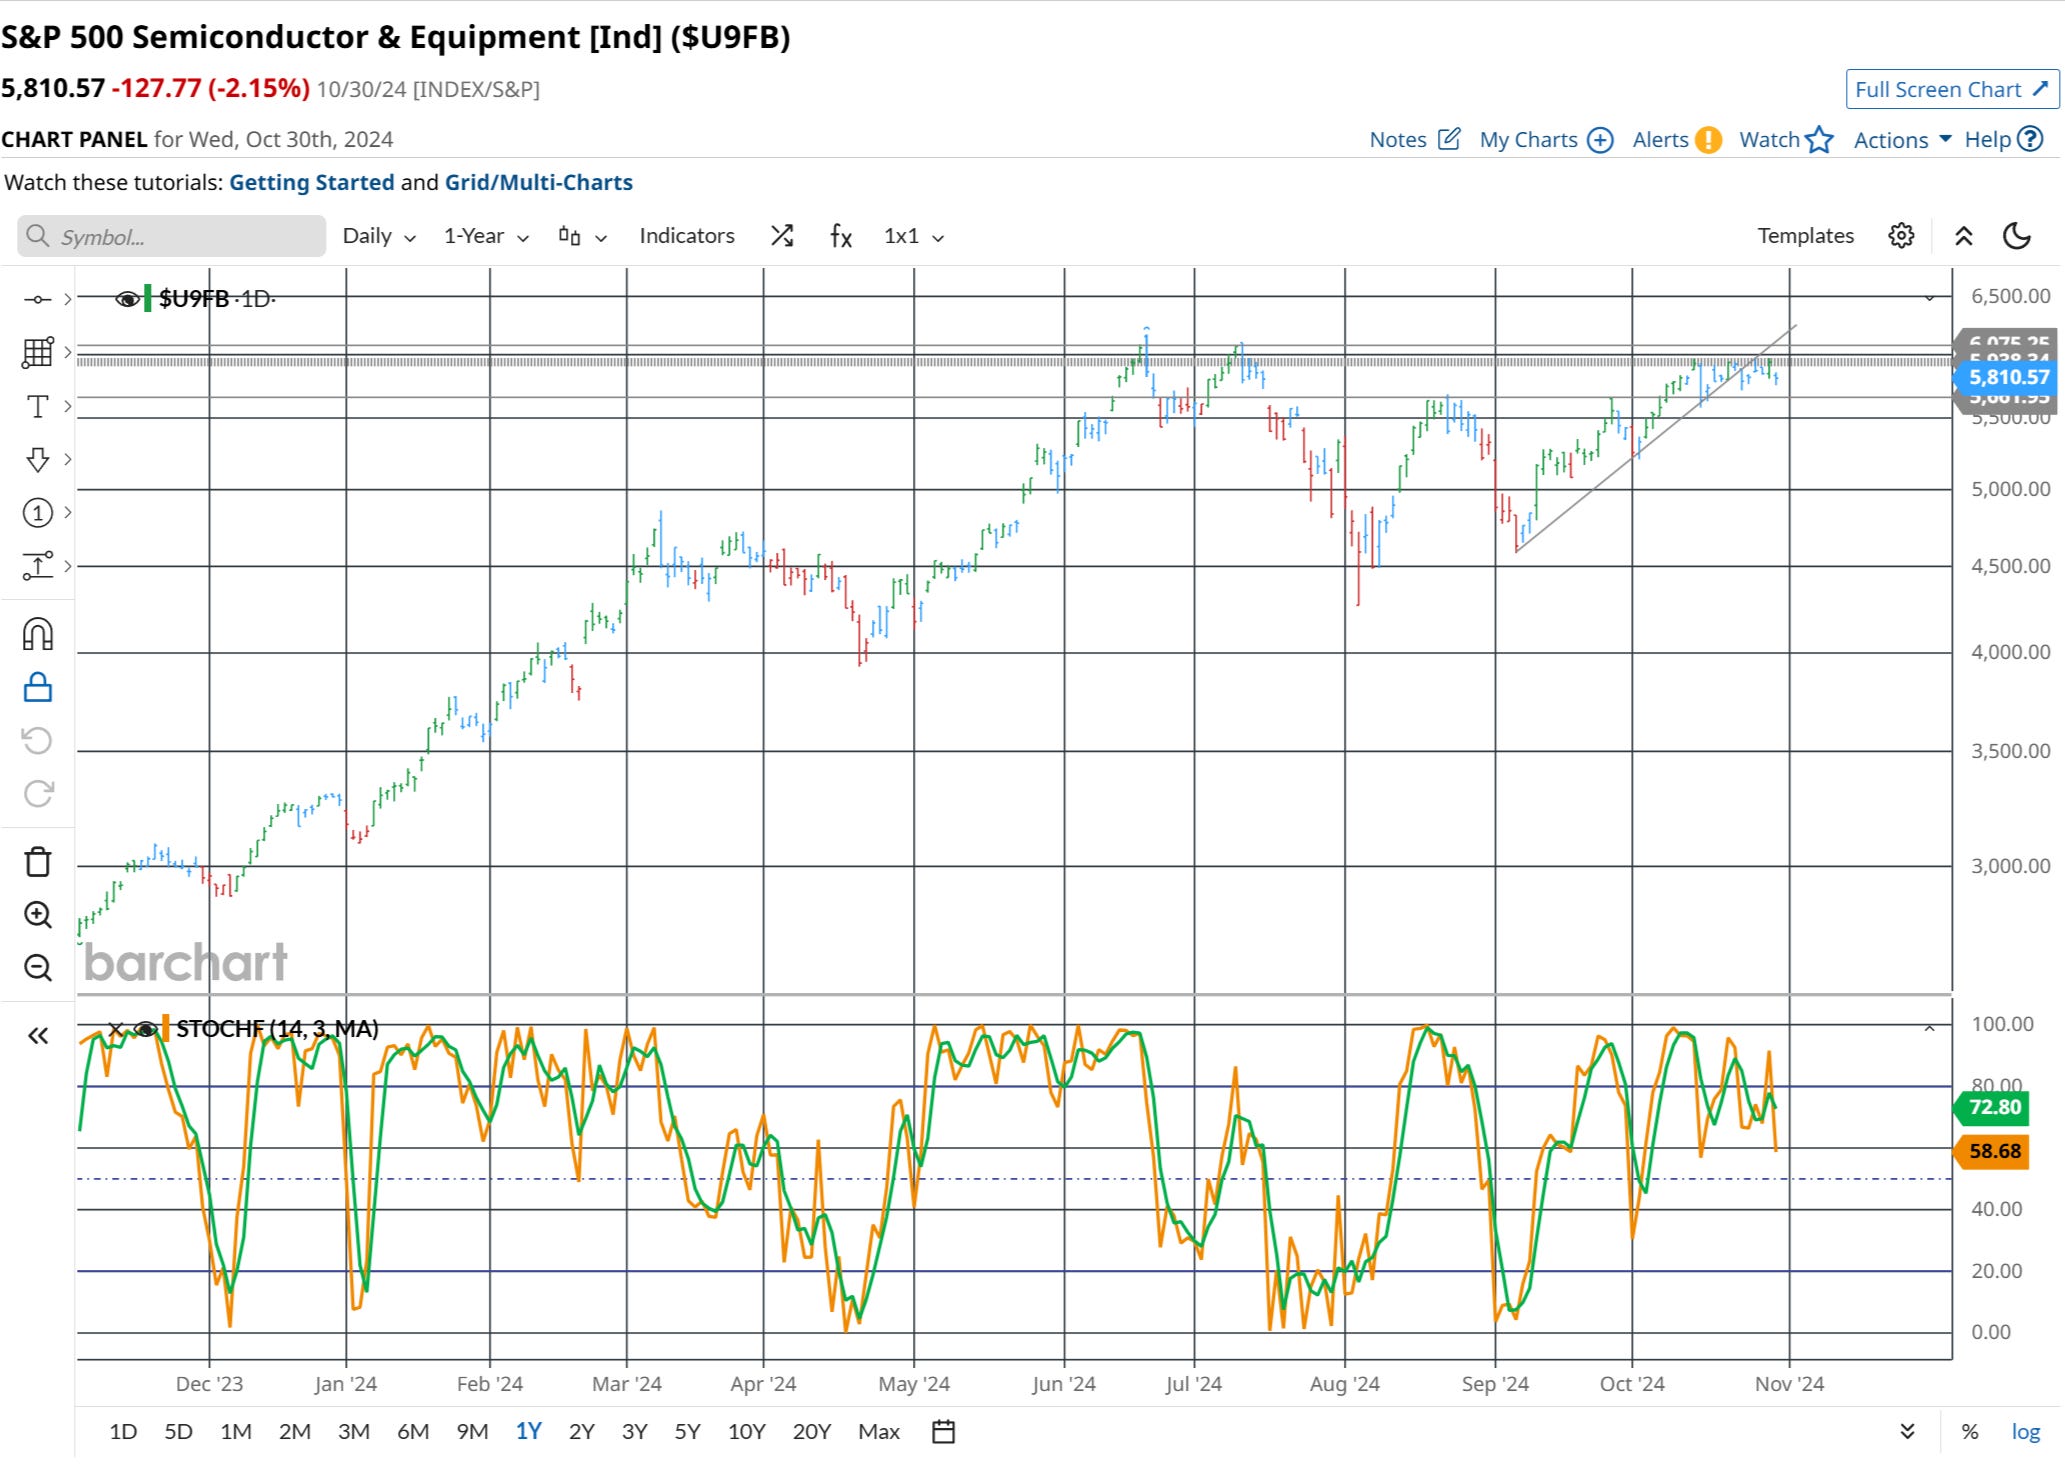Open the line drawing tools
This screenshot has height=1479, width=2065.
pos(38,299)
